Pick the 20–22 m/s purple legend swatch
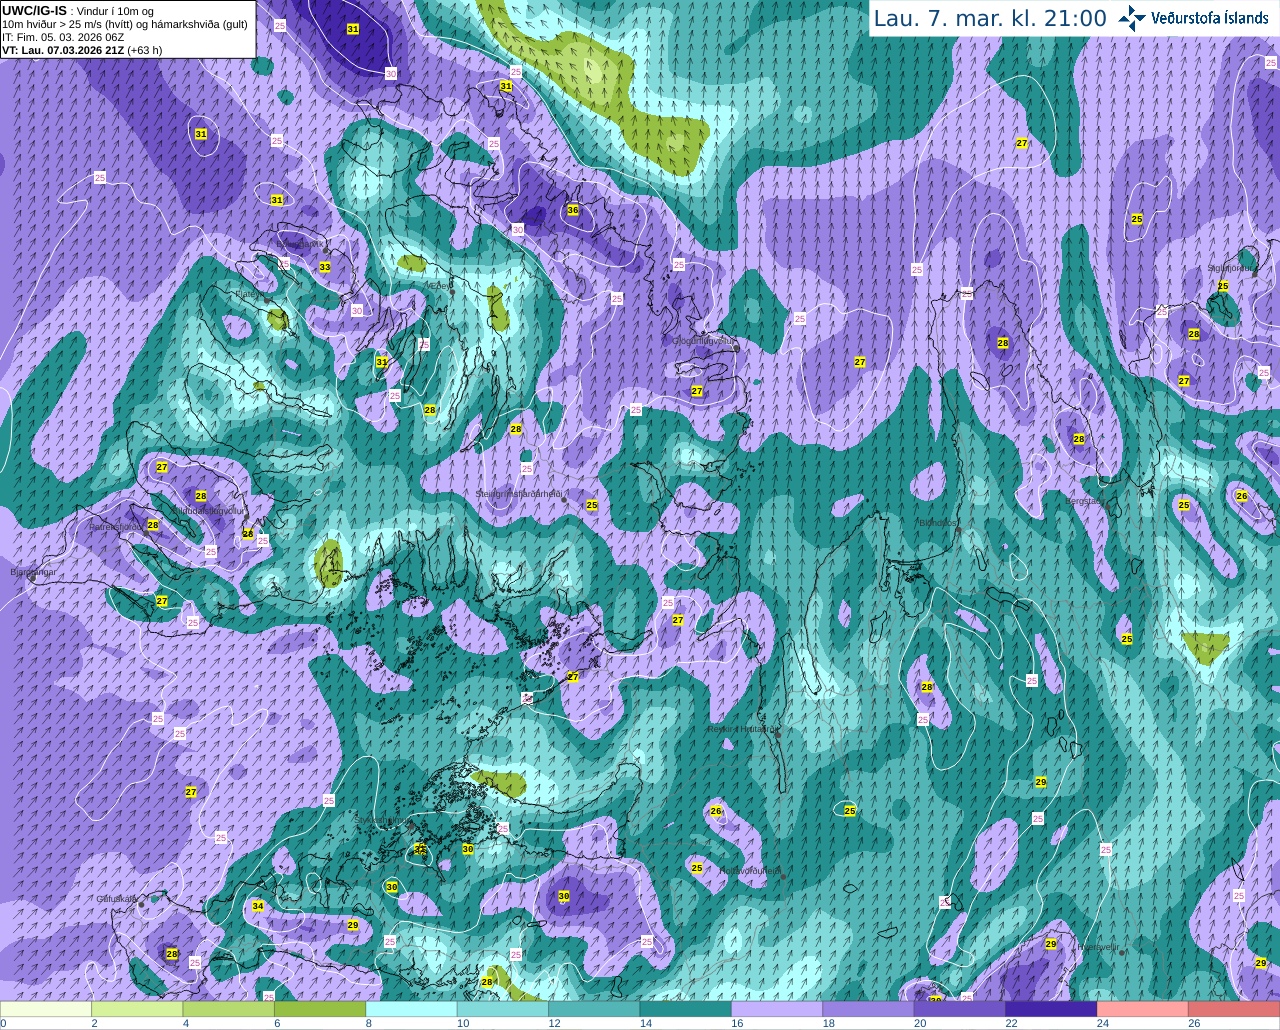Screen dimensions: 1280x1030 point(960,1009)
